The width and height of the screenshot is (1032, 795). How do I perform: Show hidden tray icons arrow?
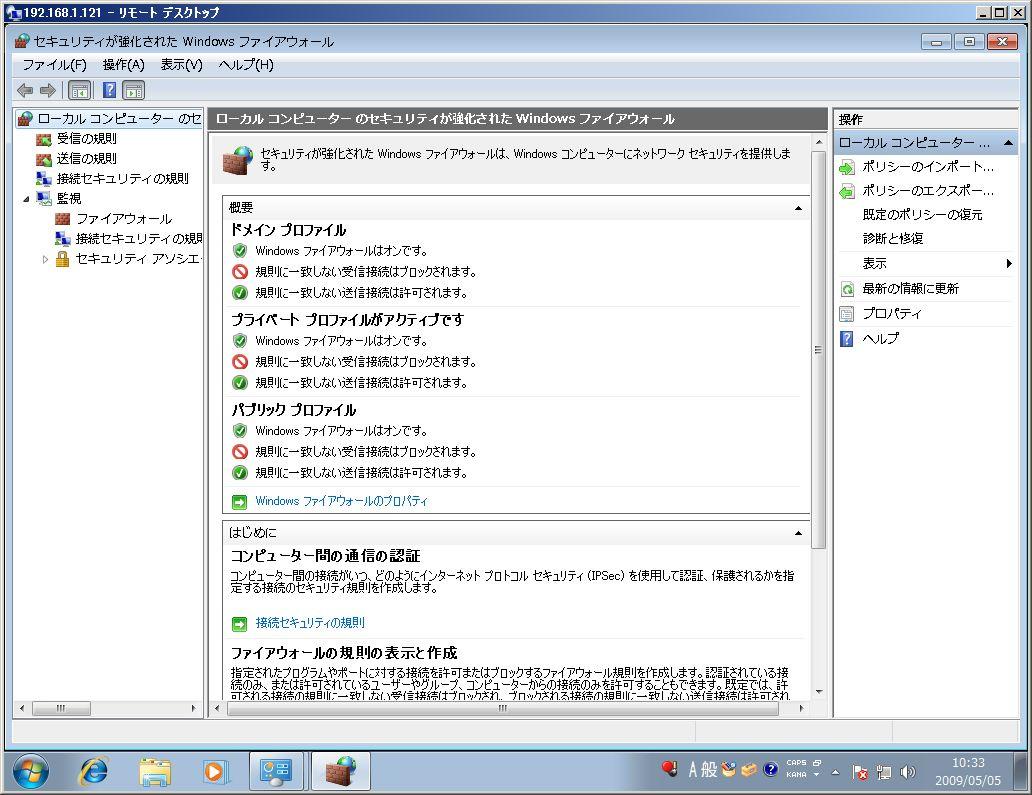point(835,772)
